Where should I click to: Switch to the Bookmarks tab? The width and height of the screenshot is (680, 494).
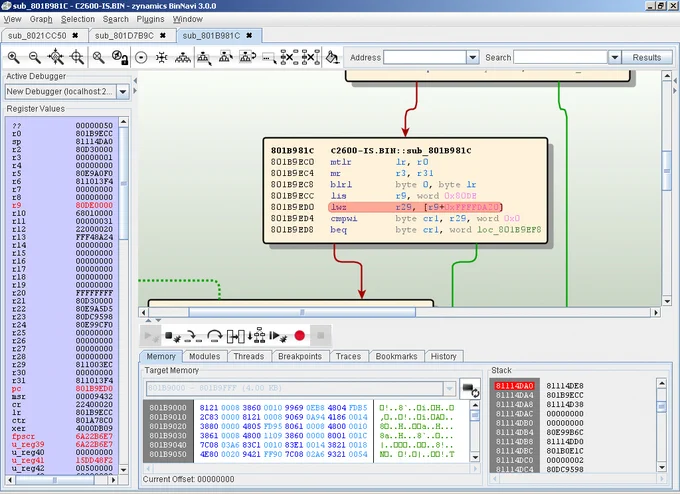tap(396, 356)
